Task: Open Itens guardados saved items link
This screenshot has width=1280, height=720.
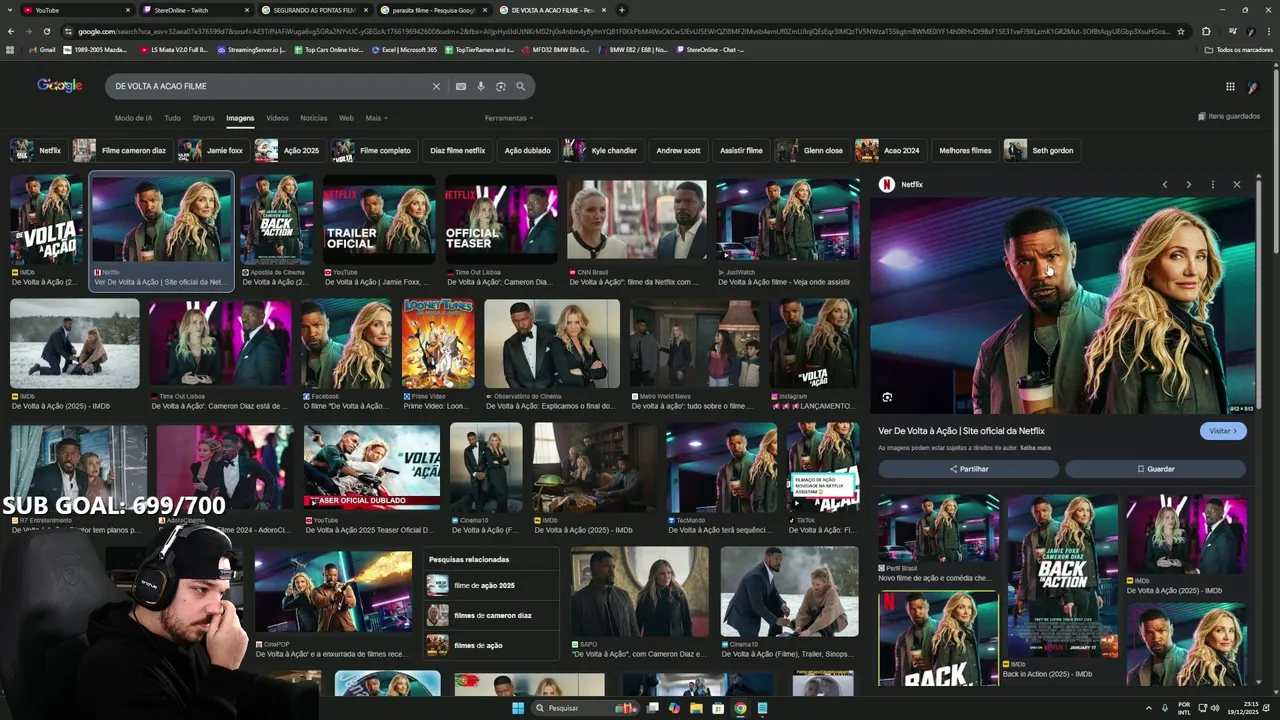Action: [x=1229, y=117]
